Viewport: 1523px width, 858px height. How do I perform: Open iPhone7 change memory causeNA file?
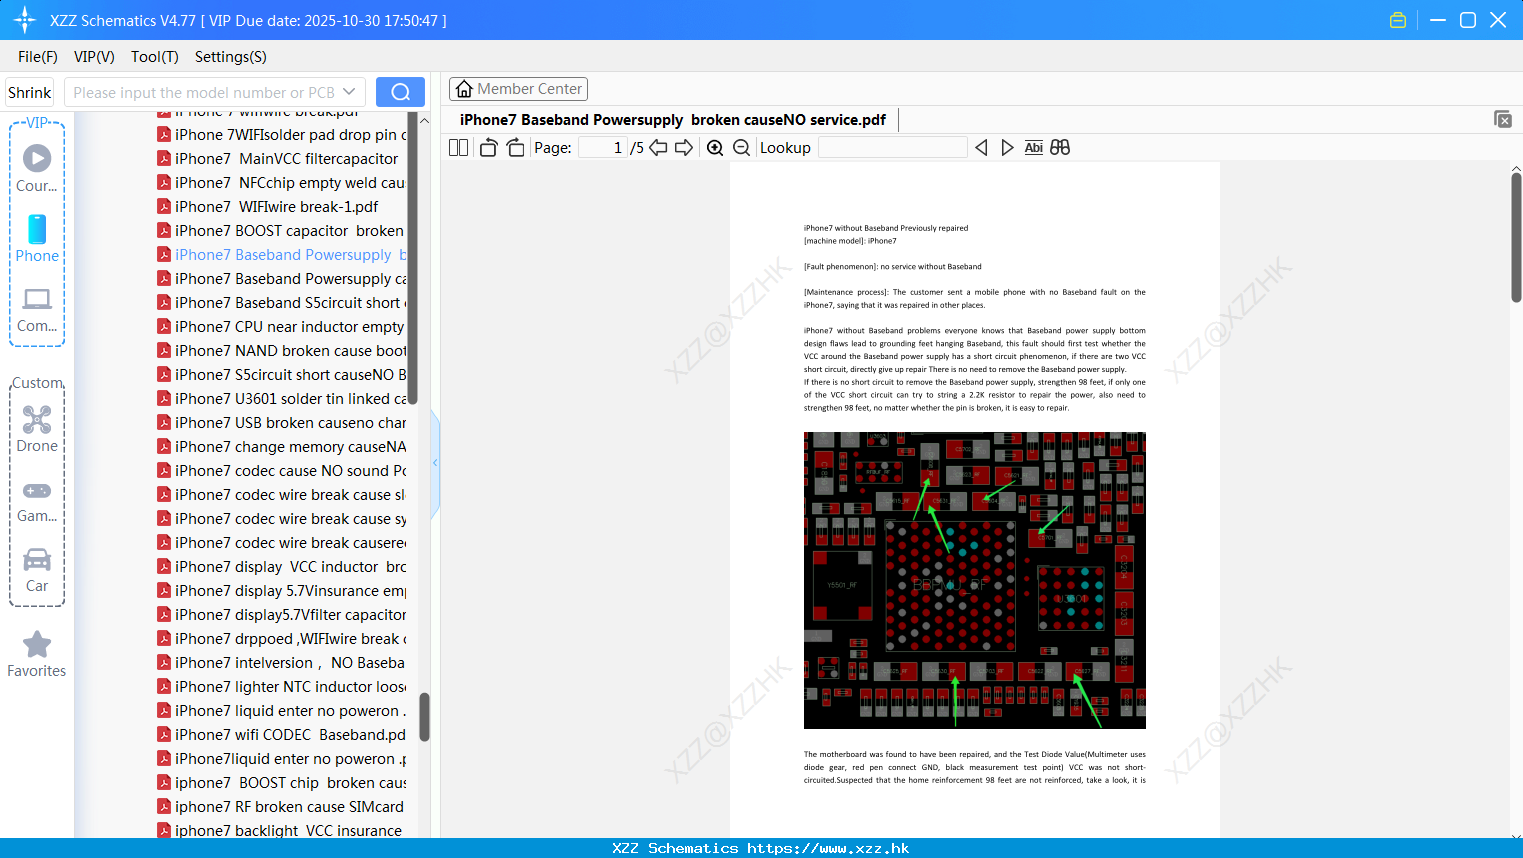281,447
